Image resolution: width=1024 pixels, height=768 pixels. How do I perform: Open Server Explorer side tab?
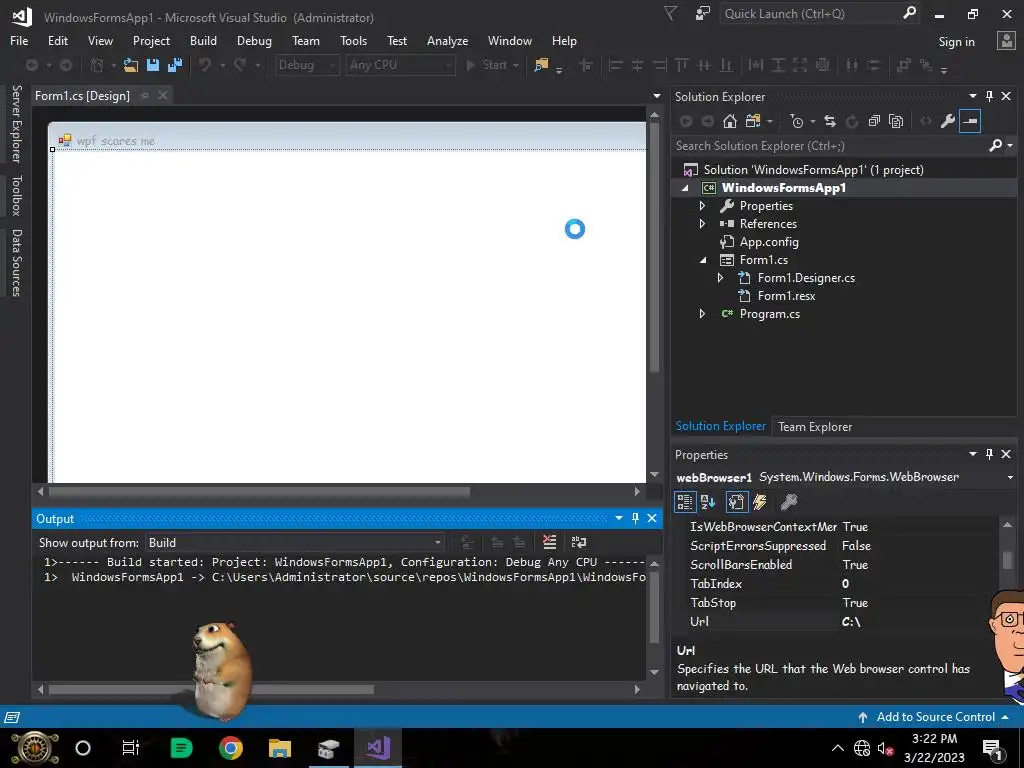click(16, 123)
